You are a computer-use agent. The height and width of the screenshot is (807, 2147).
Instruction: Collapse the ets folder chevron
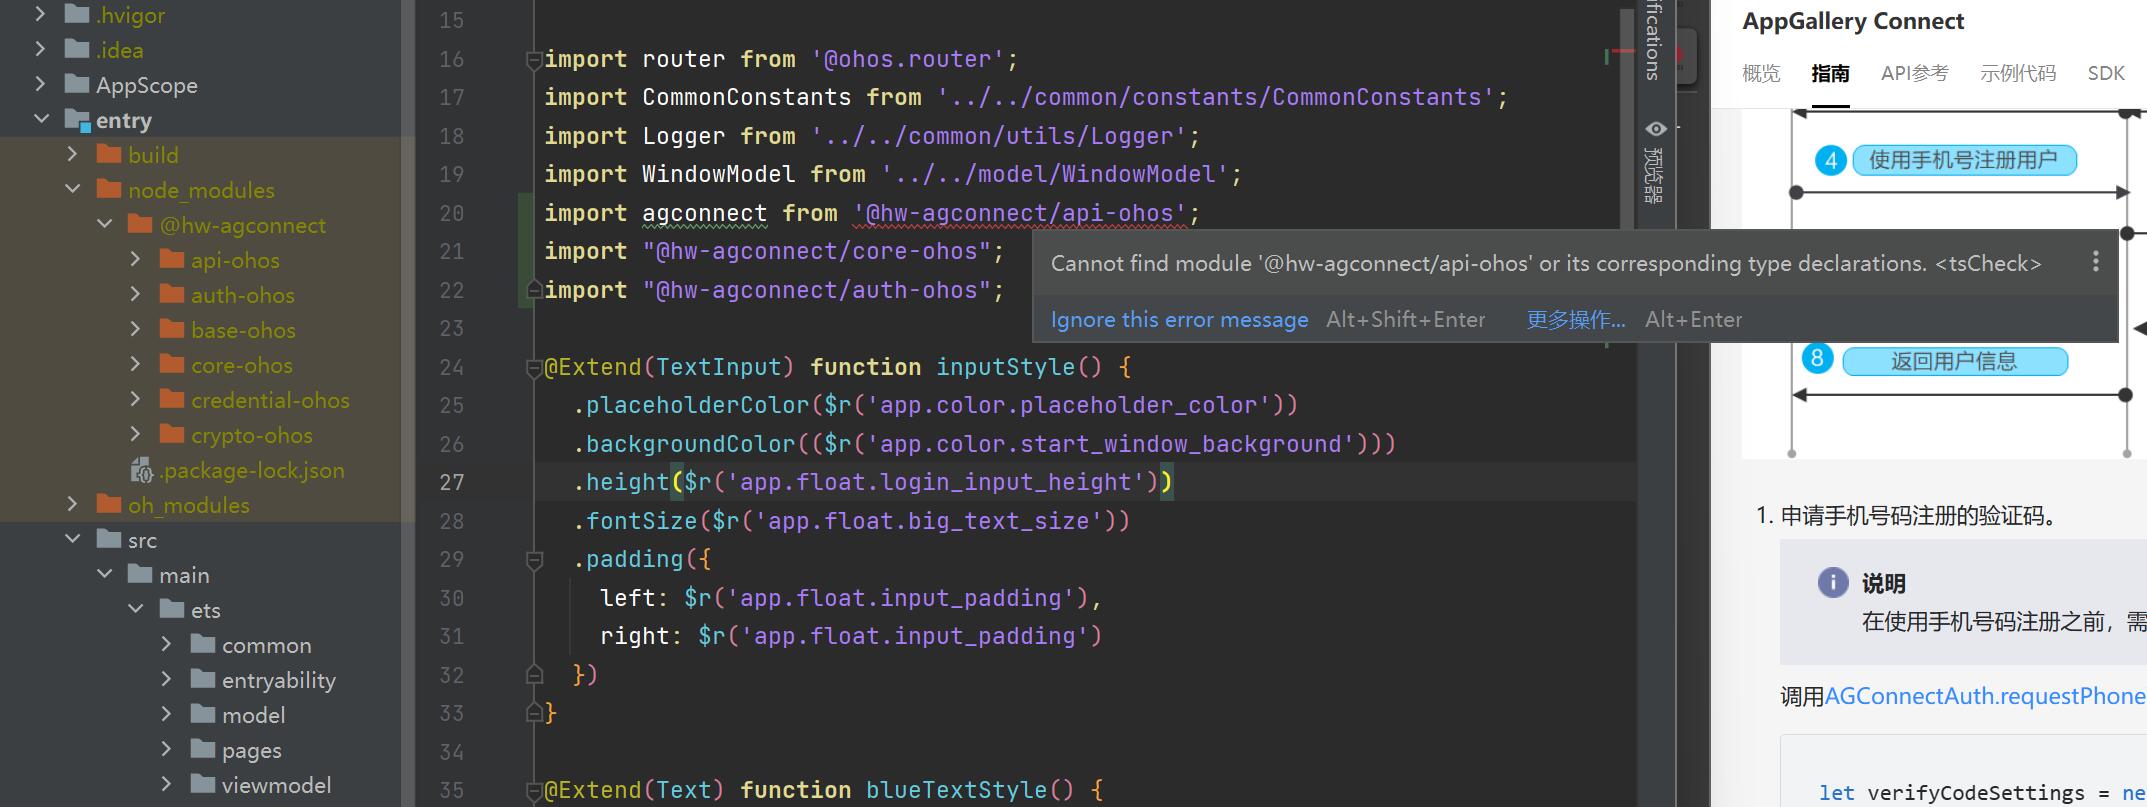(x=136, y=609)
